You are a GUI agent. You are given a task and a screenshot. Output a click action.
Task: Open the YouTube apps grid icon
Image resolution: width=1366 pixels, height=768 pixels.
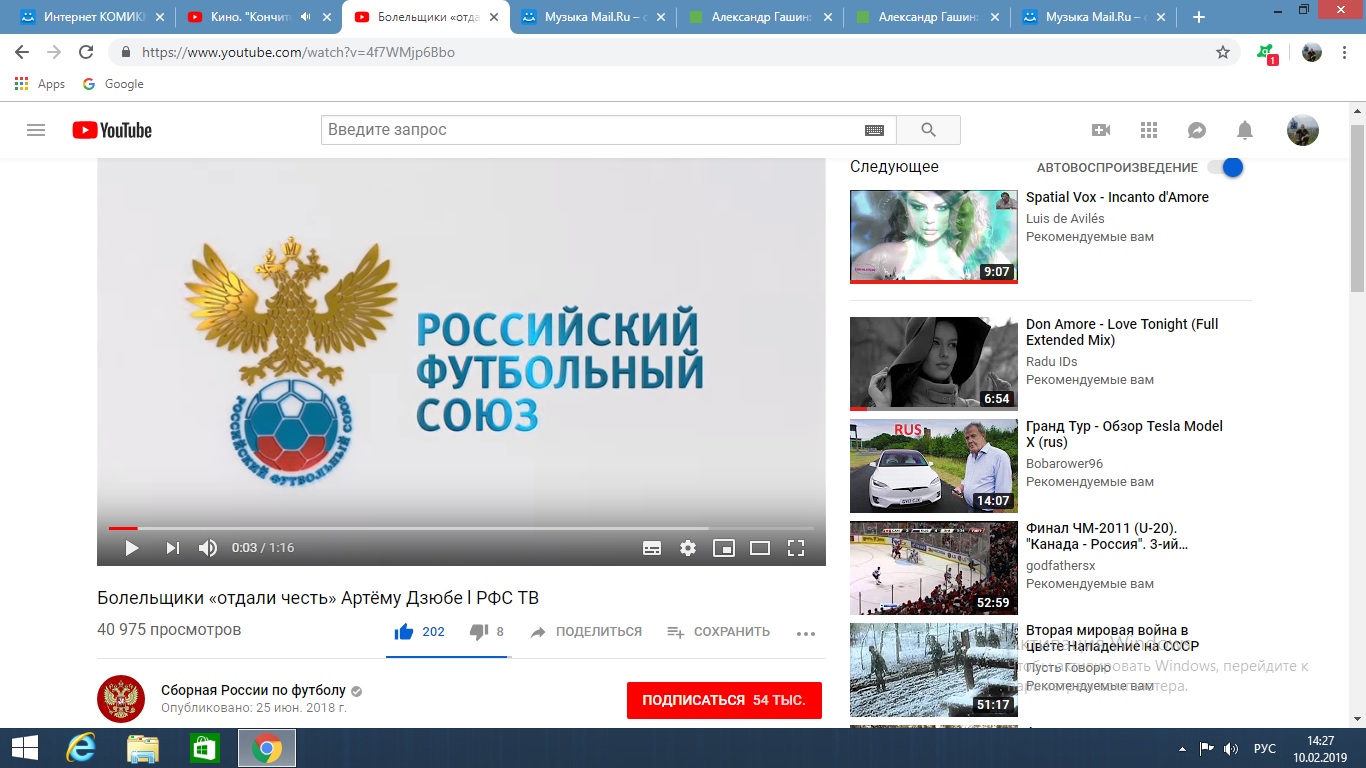(1149, 130)
